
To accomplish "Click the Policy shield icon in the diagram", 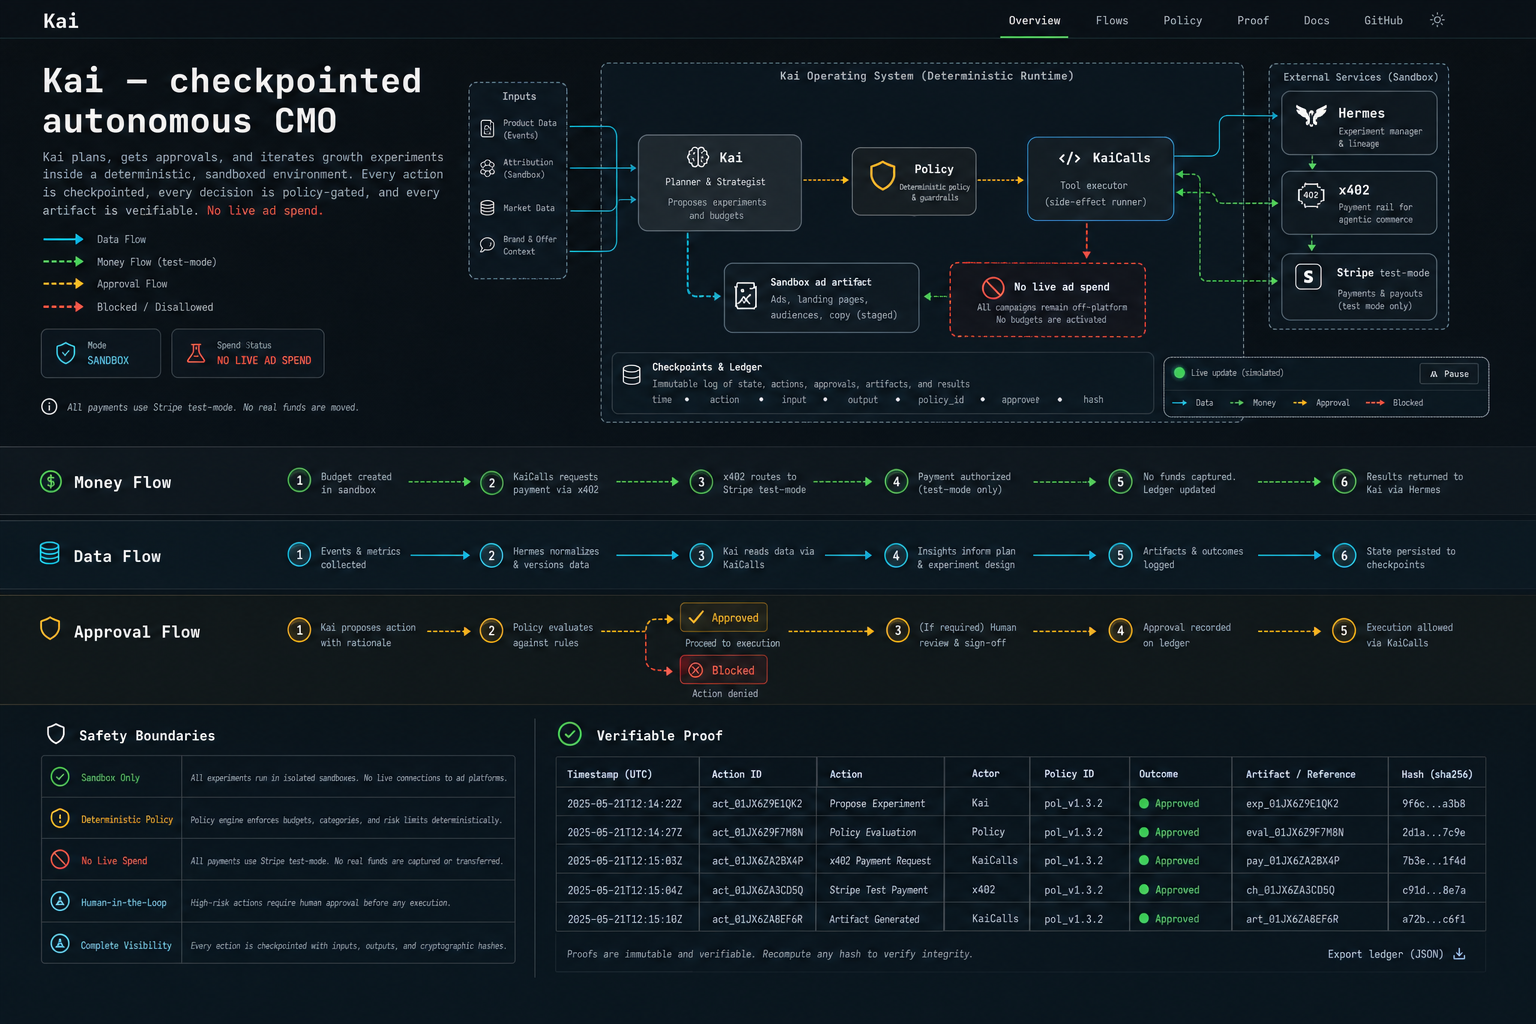I will point(882,175).
